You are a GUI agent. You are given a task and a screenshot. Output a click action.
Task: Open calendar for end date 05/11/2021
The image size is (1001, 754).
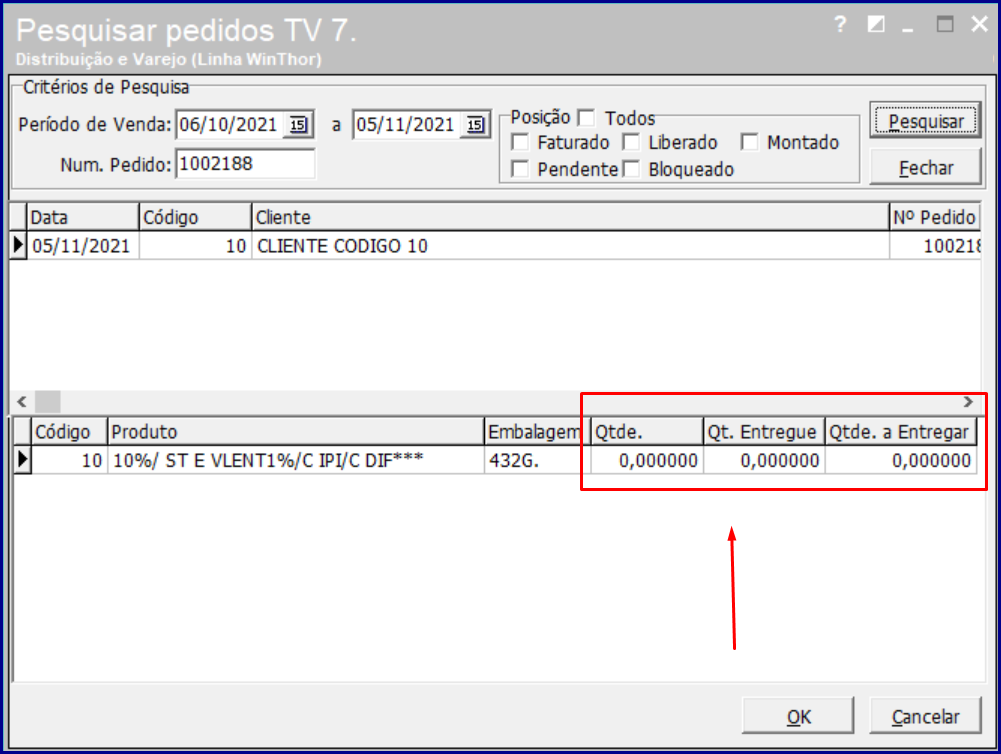pos(475,124)
